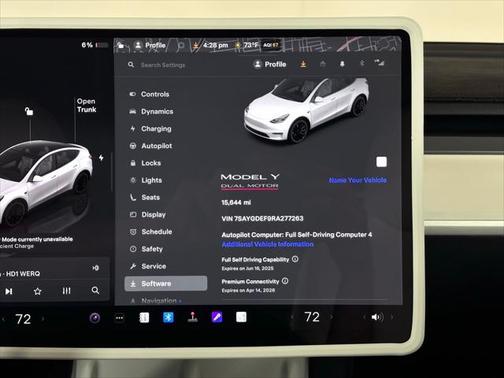Raise driver temperature with right arrow
504x378 pixels.
tap(43, 319)
